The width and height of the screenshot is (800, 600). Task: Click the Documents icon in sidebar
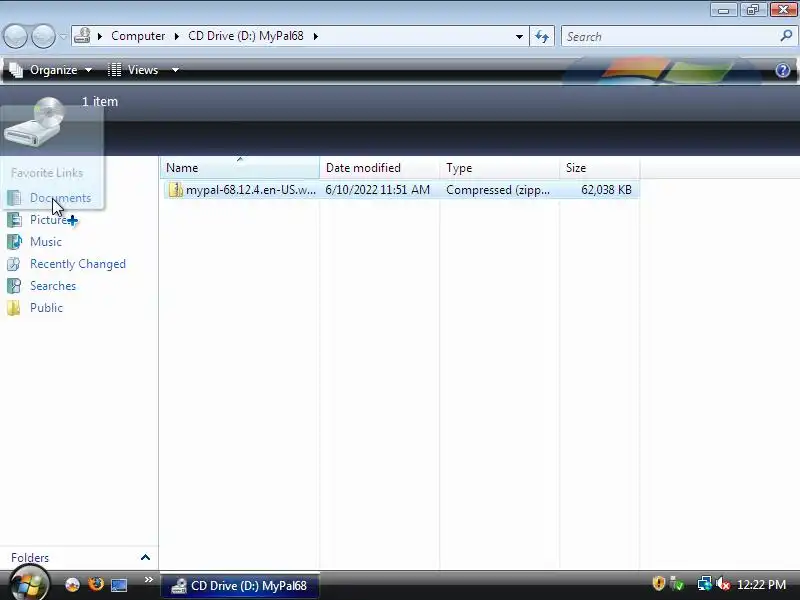14,198
